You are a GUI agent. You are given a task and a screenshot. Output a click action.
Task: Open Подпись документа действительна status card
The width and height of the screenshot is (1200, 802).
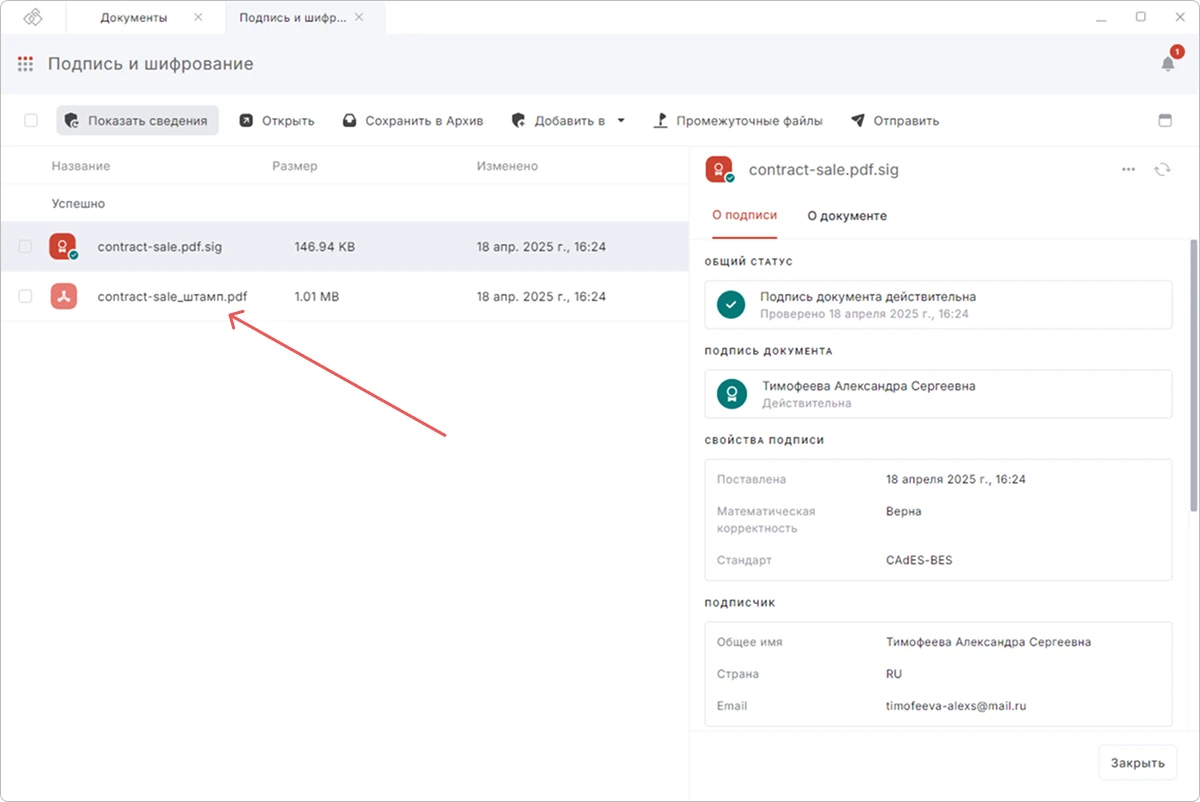point(938,304)
